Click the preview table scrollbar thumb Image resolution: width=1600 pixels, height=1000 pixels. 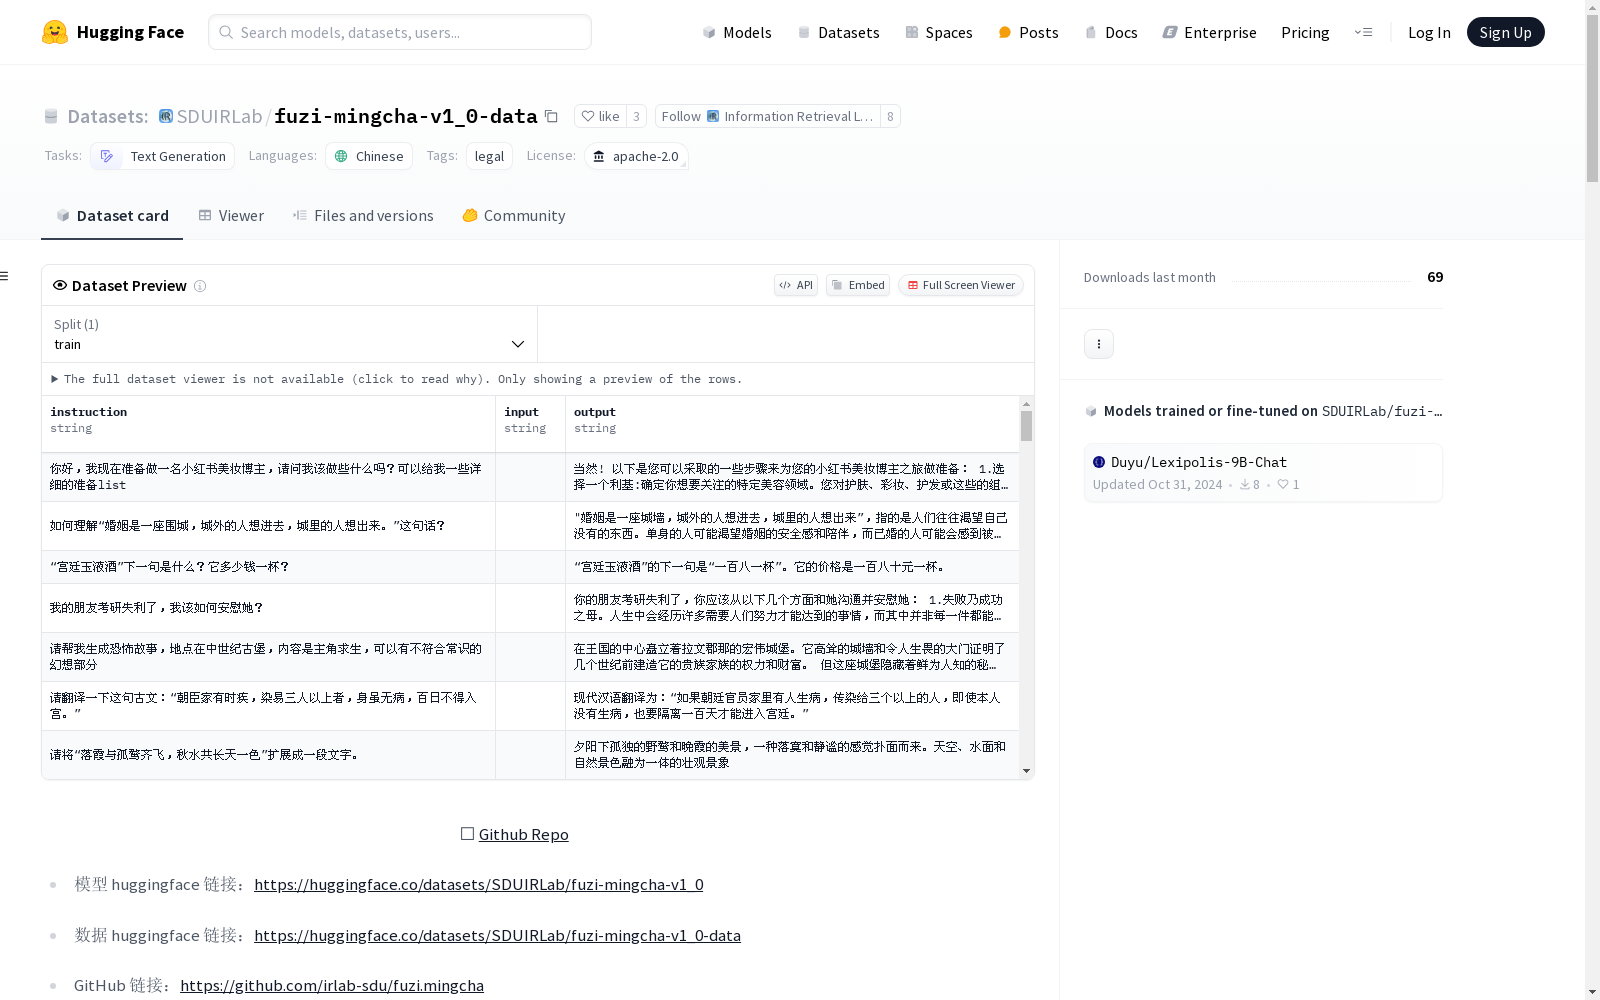tap(1026, 426)
